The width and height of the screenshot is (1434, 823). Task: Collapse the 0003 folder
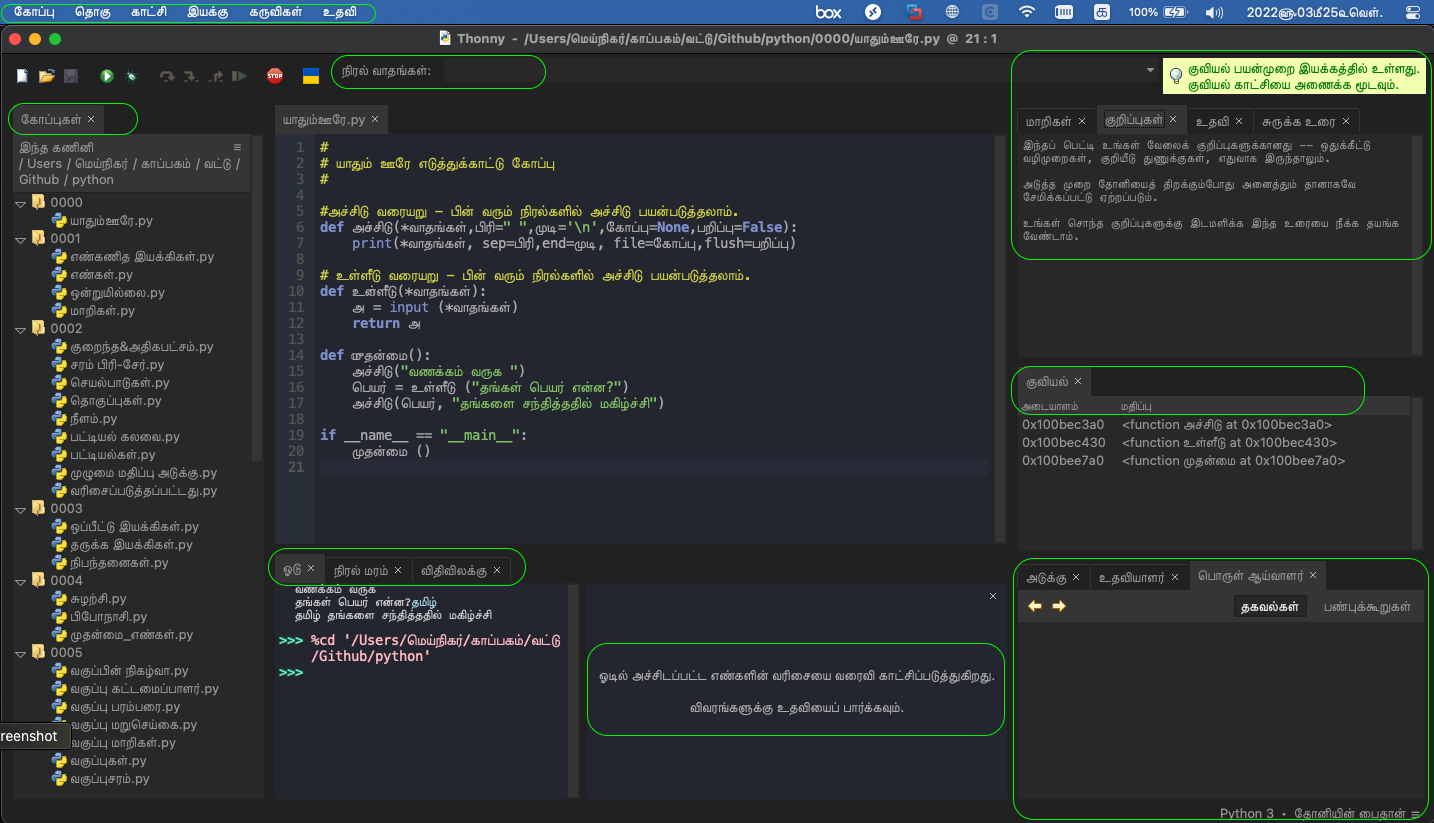point(21,509)
